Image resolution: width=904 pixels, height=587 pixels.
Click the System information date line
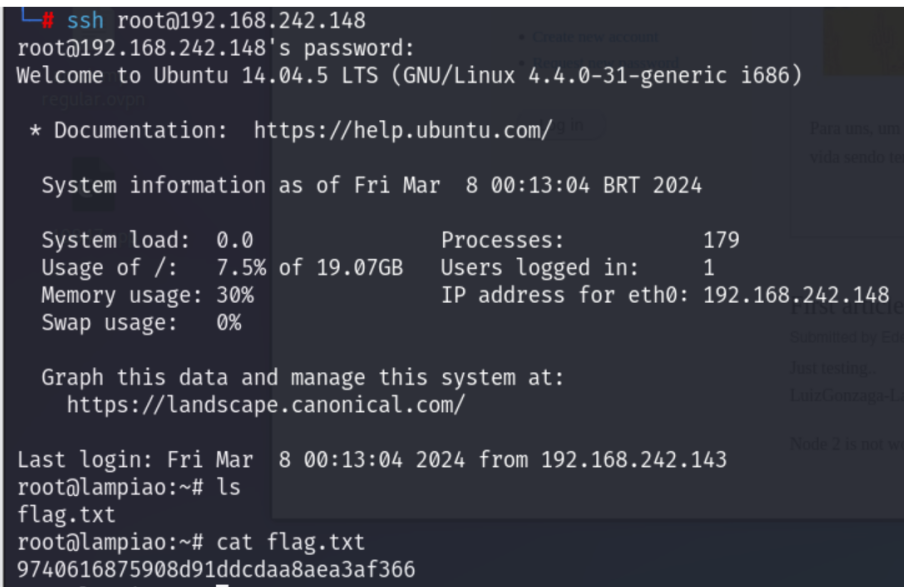[371, 185]
